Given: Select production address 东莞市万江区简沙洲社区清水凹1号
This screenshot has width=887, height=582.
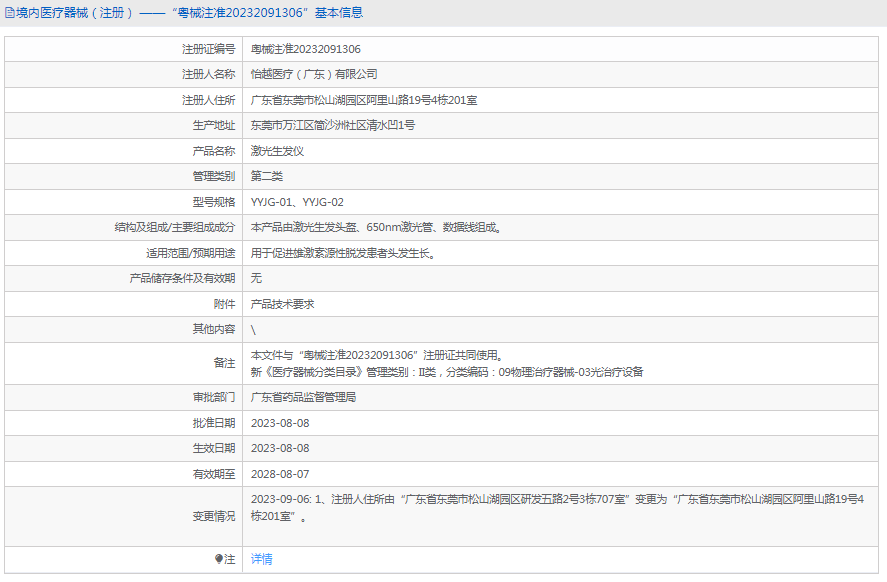Looking at the screenshot, I should [x=333, y=126].
